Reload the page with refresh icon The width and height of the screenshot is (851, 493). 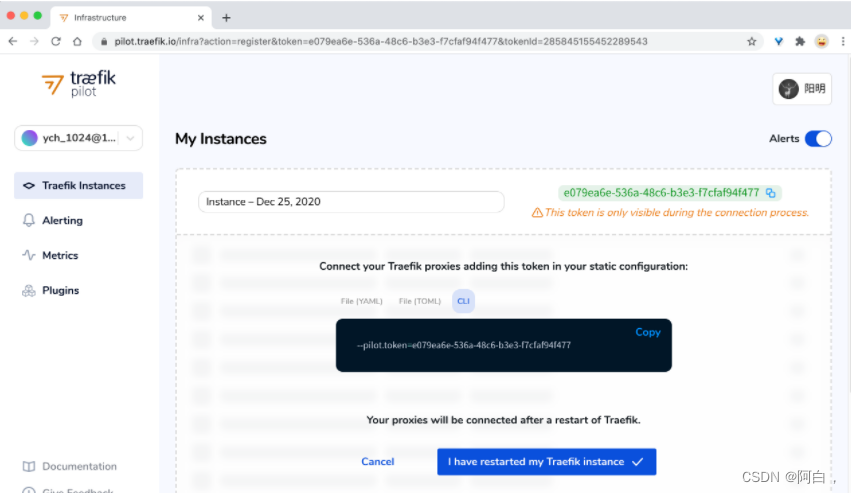coord(56,41)
